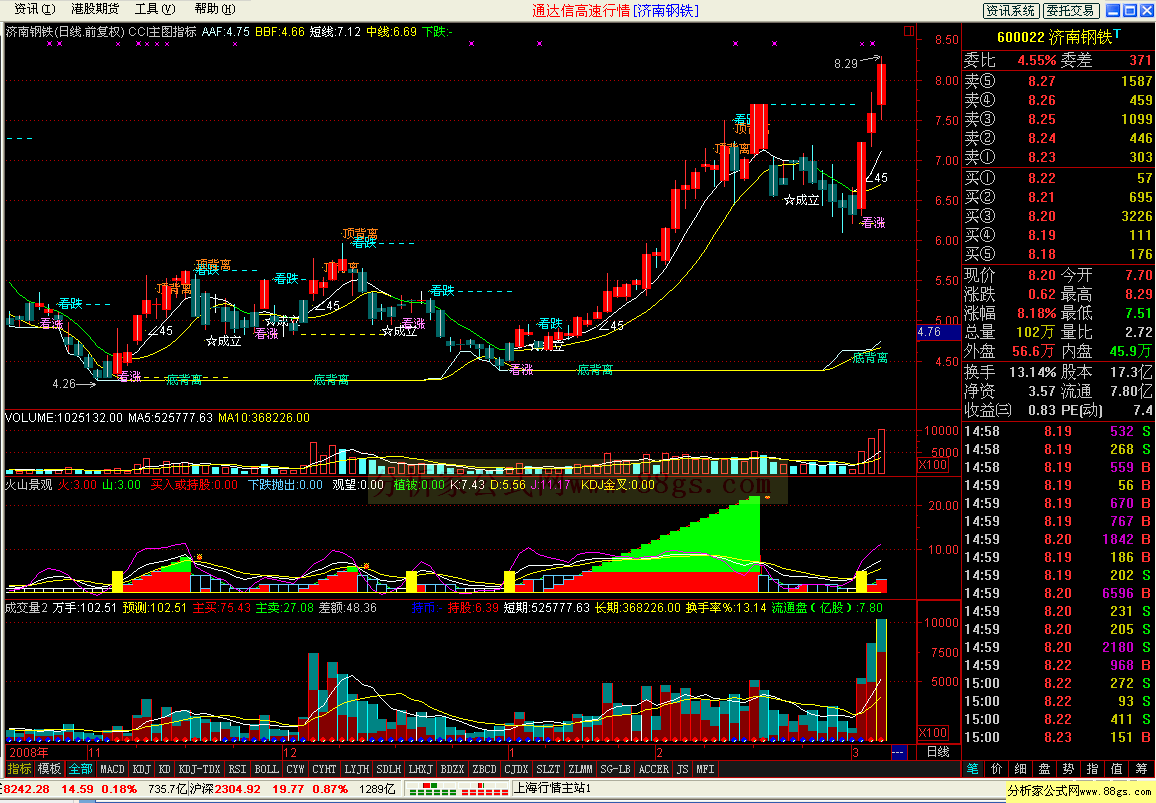
Task: Select the KD indicator tab
Action: tap(164, 769)
